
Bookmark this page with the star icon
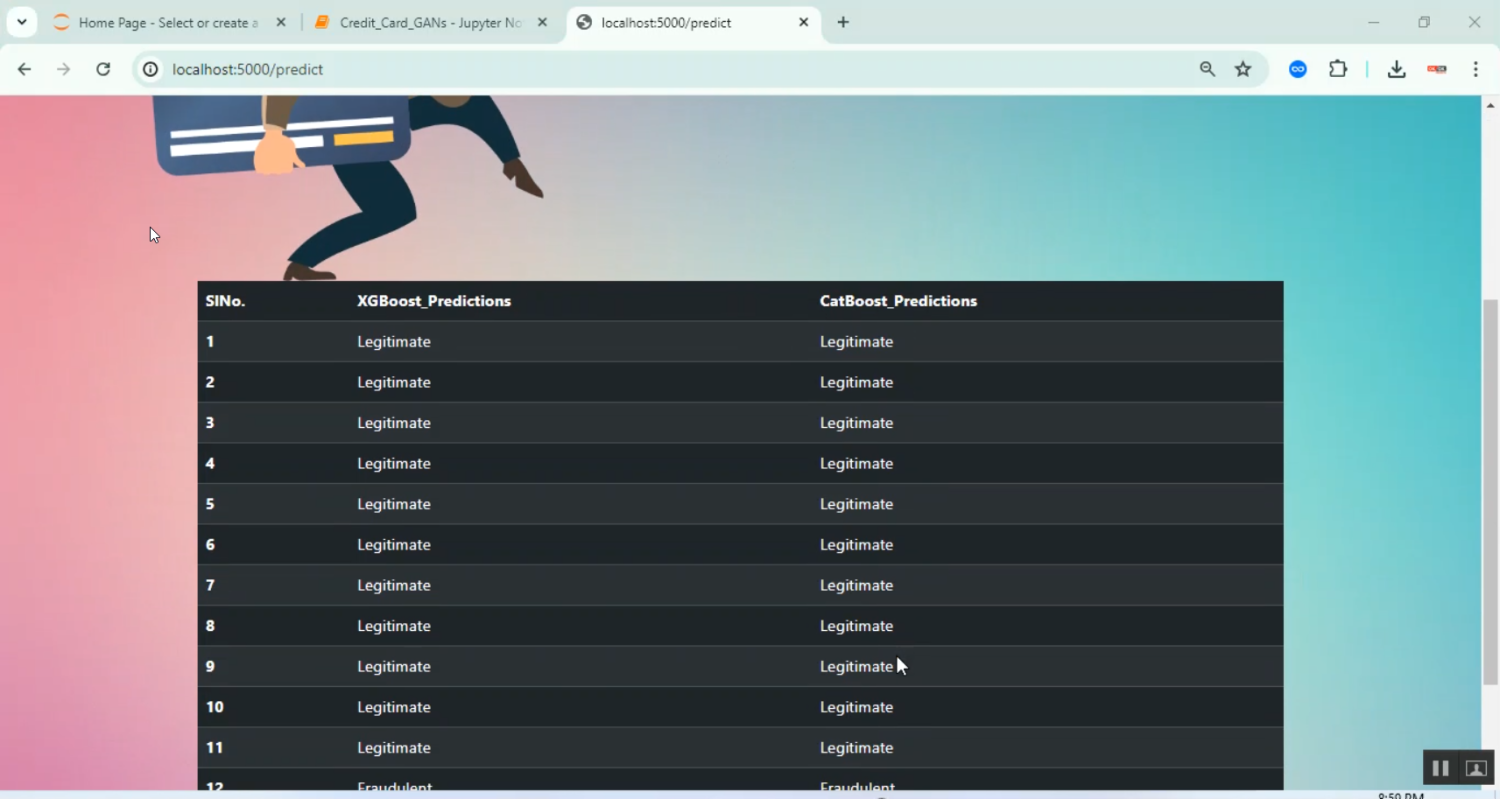click(1243, 69)
